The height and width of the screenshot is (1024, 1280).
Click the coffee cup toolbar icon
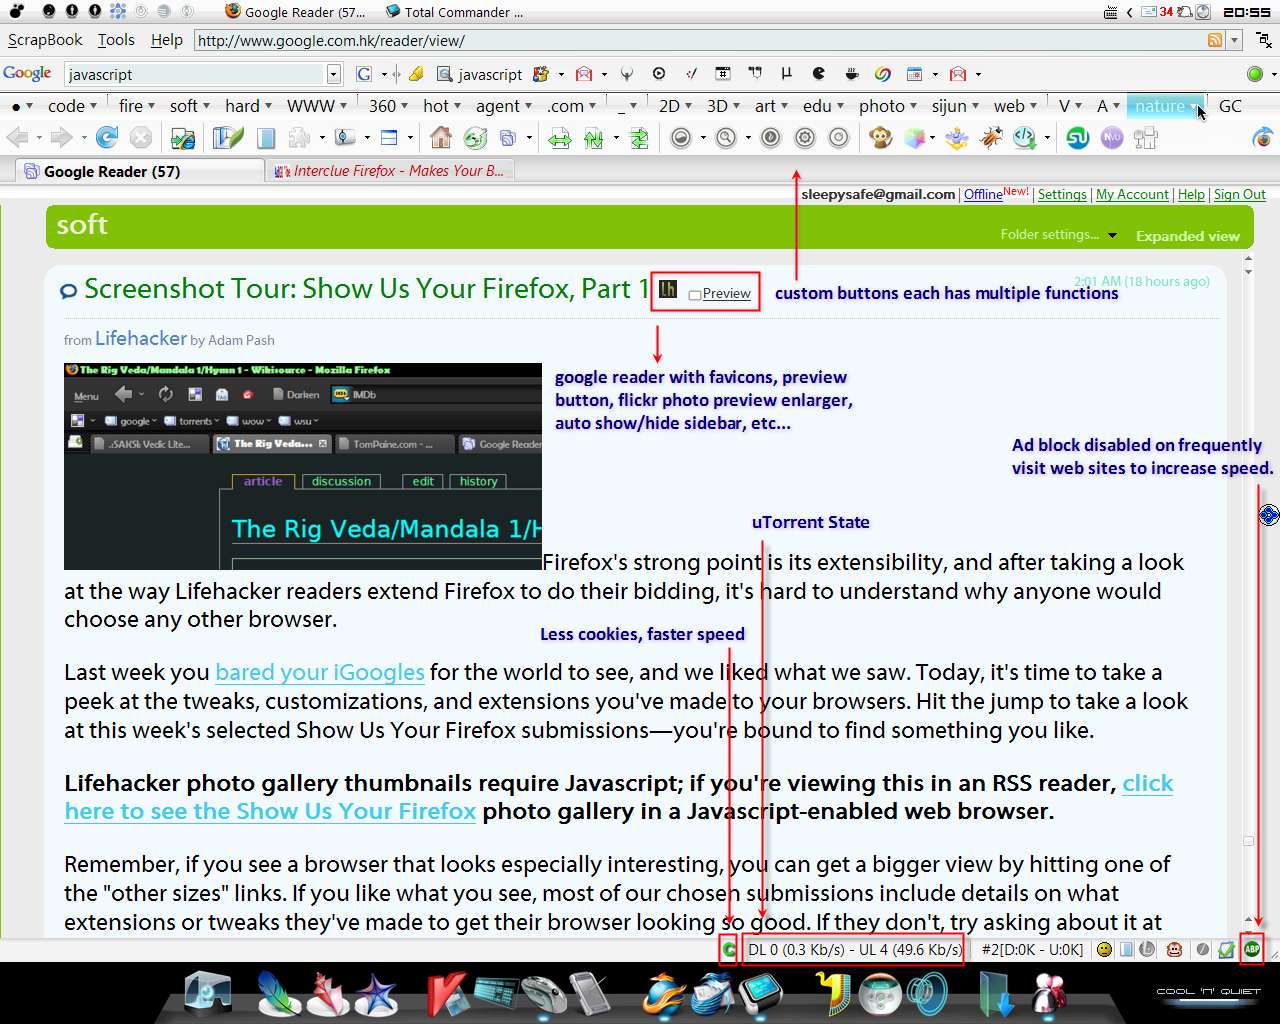pyautogui.click(x=852, y=74)
